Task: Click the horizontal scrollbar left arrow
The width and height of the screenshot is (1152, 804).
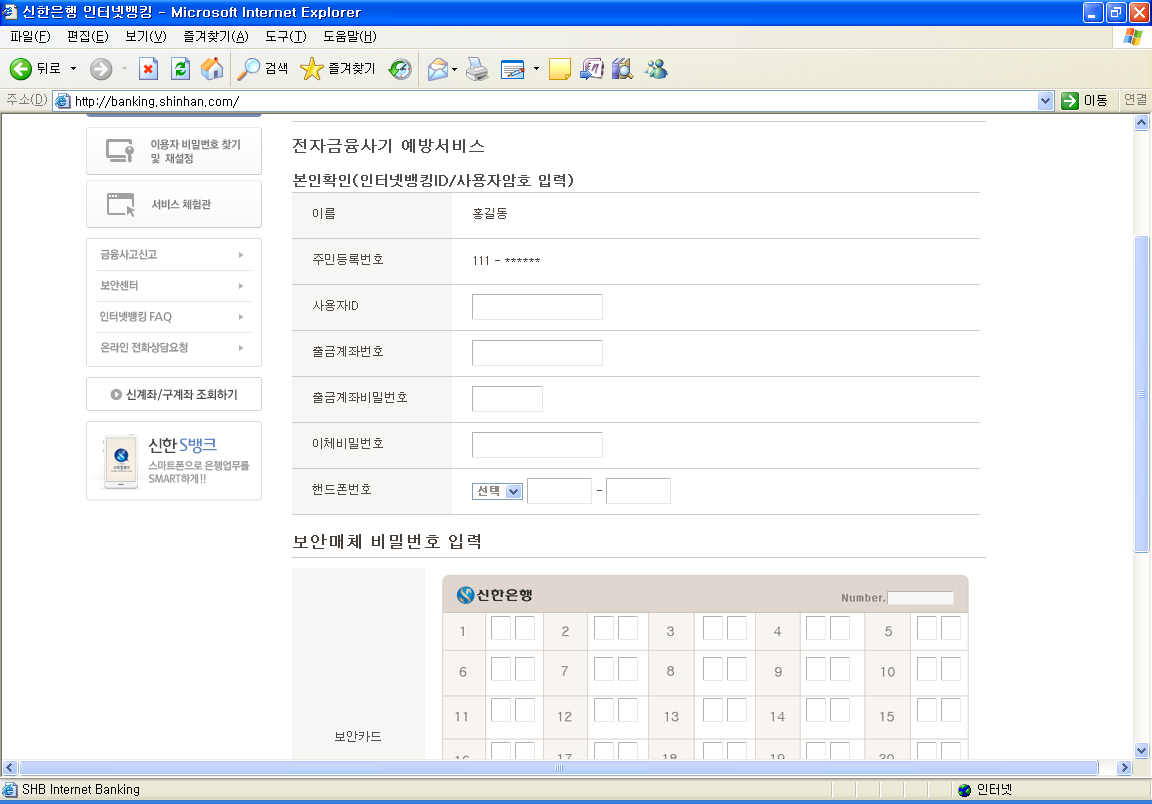Action: (x=10, y=767)
